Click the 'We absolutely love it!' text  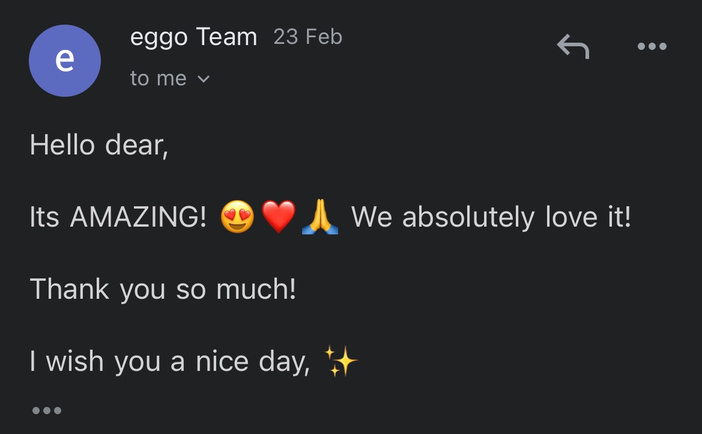(491, 217)
